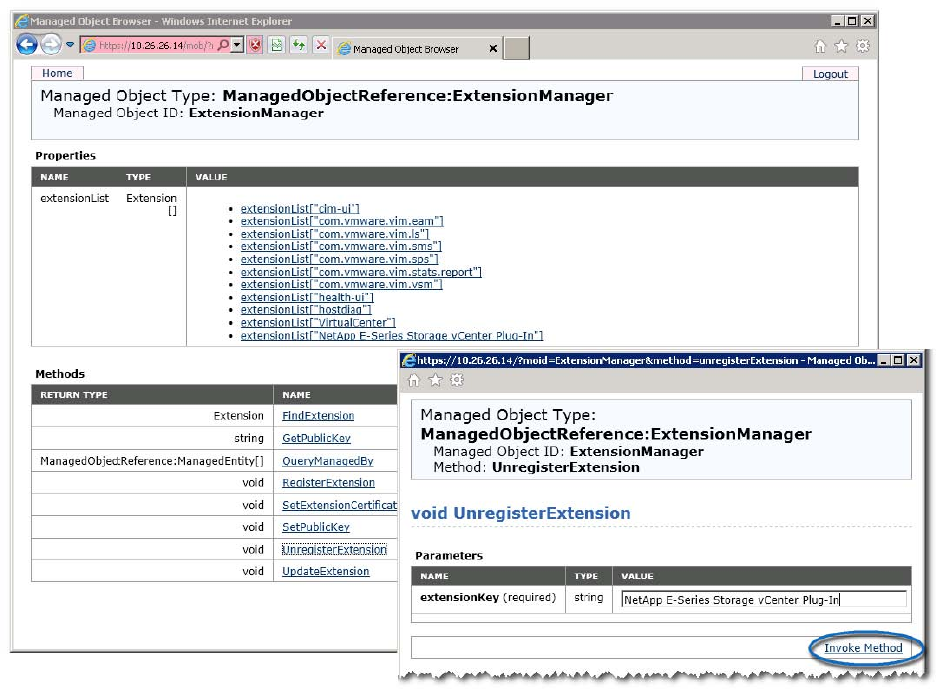Click the browser Forward arrow button
The height and width of the screenshot is (693, 936).
(50, 44)
